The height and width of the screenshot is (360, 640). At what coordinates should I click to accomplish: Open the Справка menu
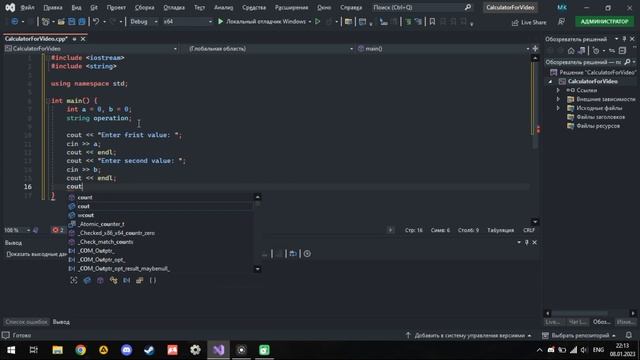pyautogui.click(x=351, y=7)
